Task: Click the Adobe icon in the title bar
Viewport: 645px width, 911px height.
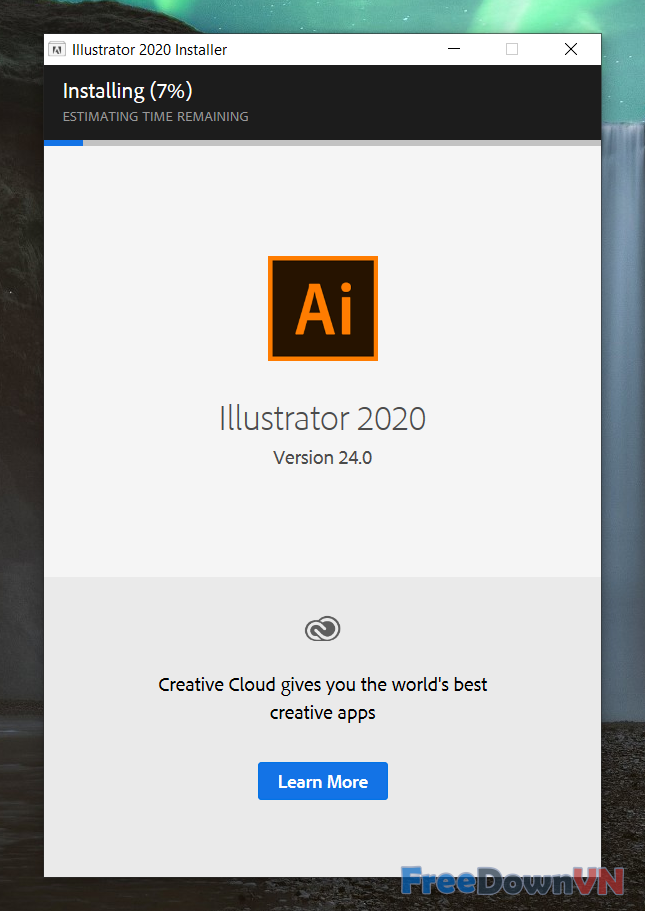Action: (x=57, y=49)
